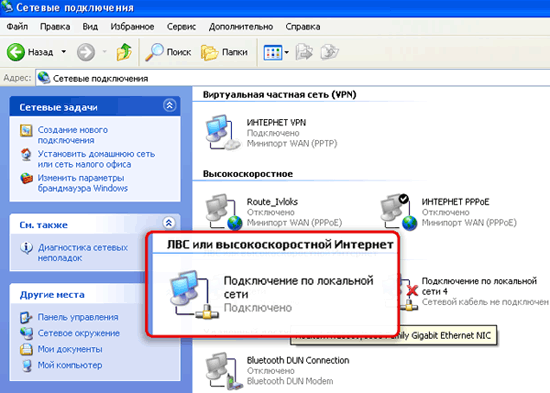Open the Правка menu
The width and height of the screenshot is (550, 393).
(55, 27)
